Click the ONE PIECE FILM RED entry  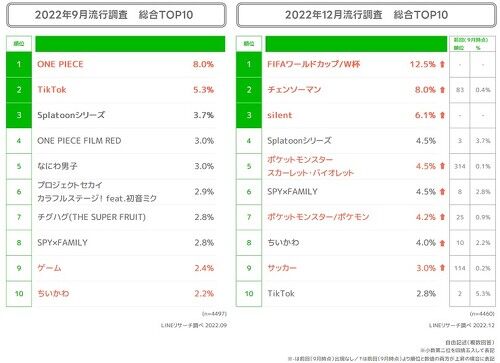79,141
